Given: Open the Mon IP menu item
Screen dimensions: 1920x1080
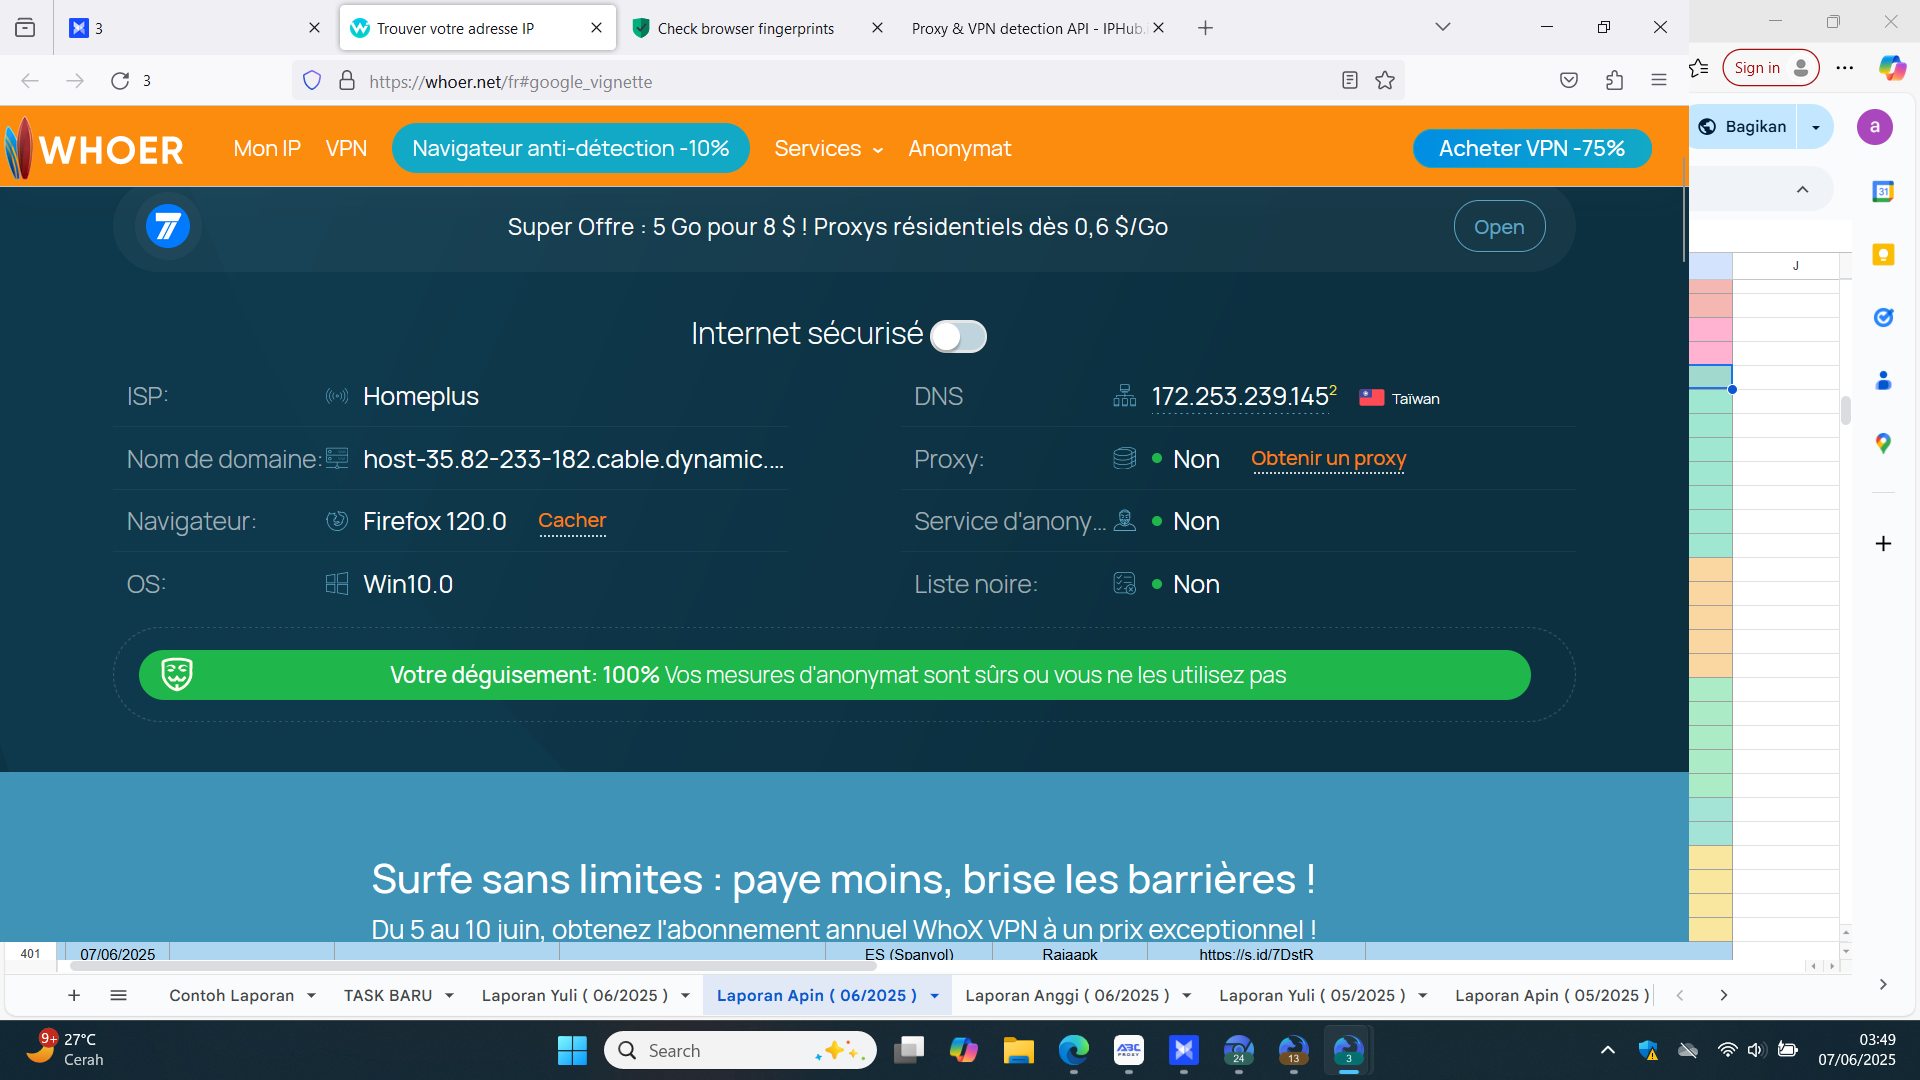Looking at the screenshot, I should (267, 149).
